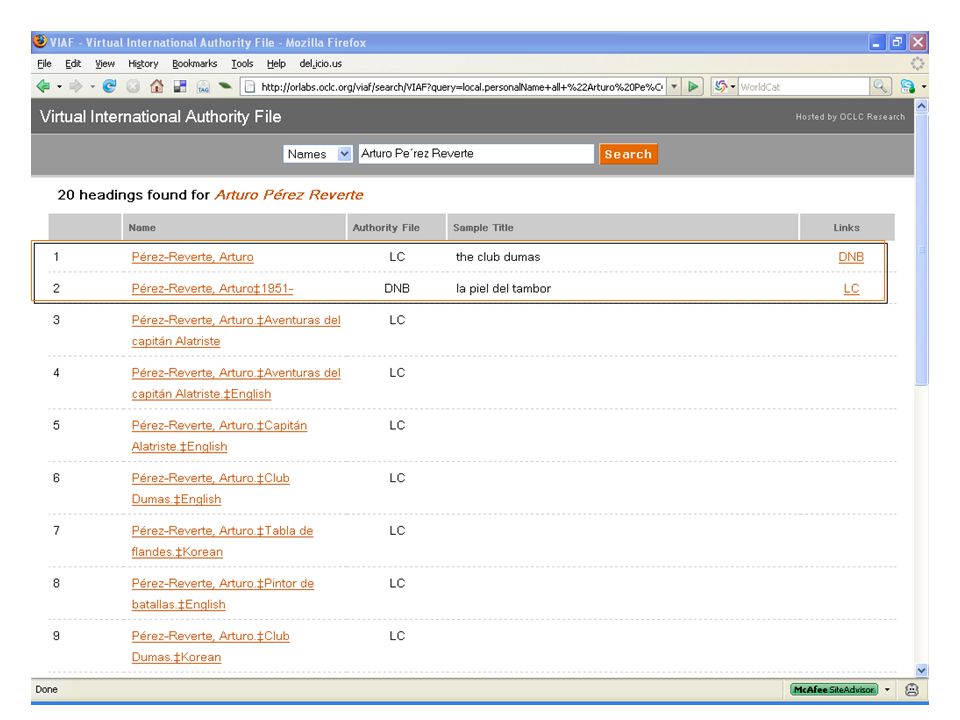Open the Bookmarks menu
The height and width of the screenshot is (720, 960).
pos(195,64)
